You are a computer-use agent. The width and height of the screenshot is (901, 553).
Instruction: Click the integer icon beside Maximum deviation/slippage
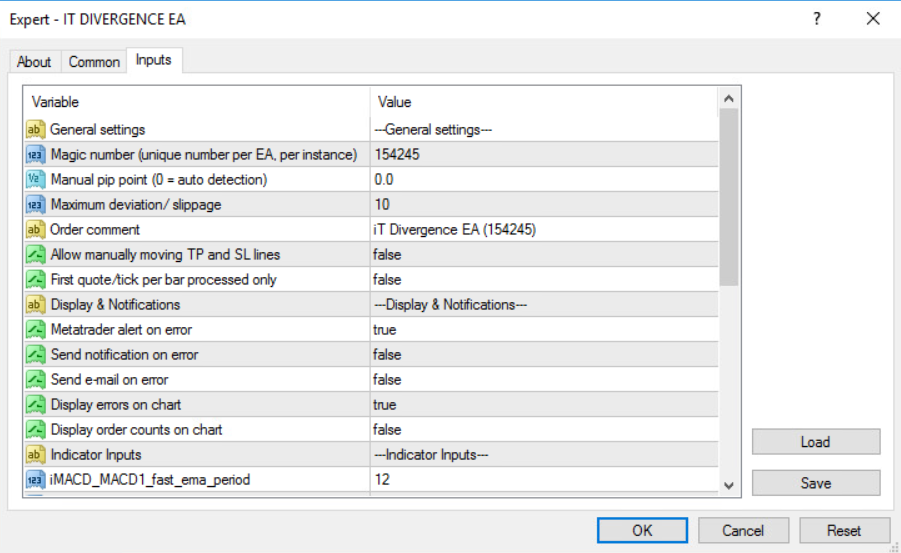tap(34, 205)
